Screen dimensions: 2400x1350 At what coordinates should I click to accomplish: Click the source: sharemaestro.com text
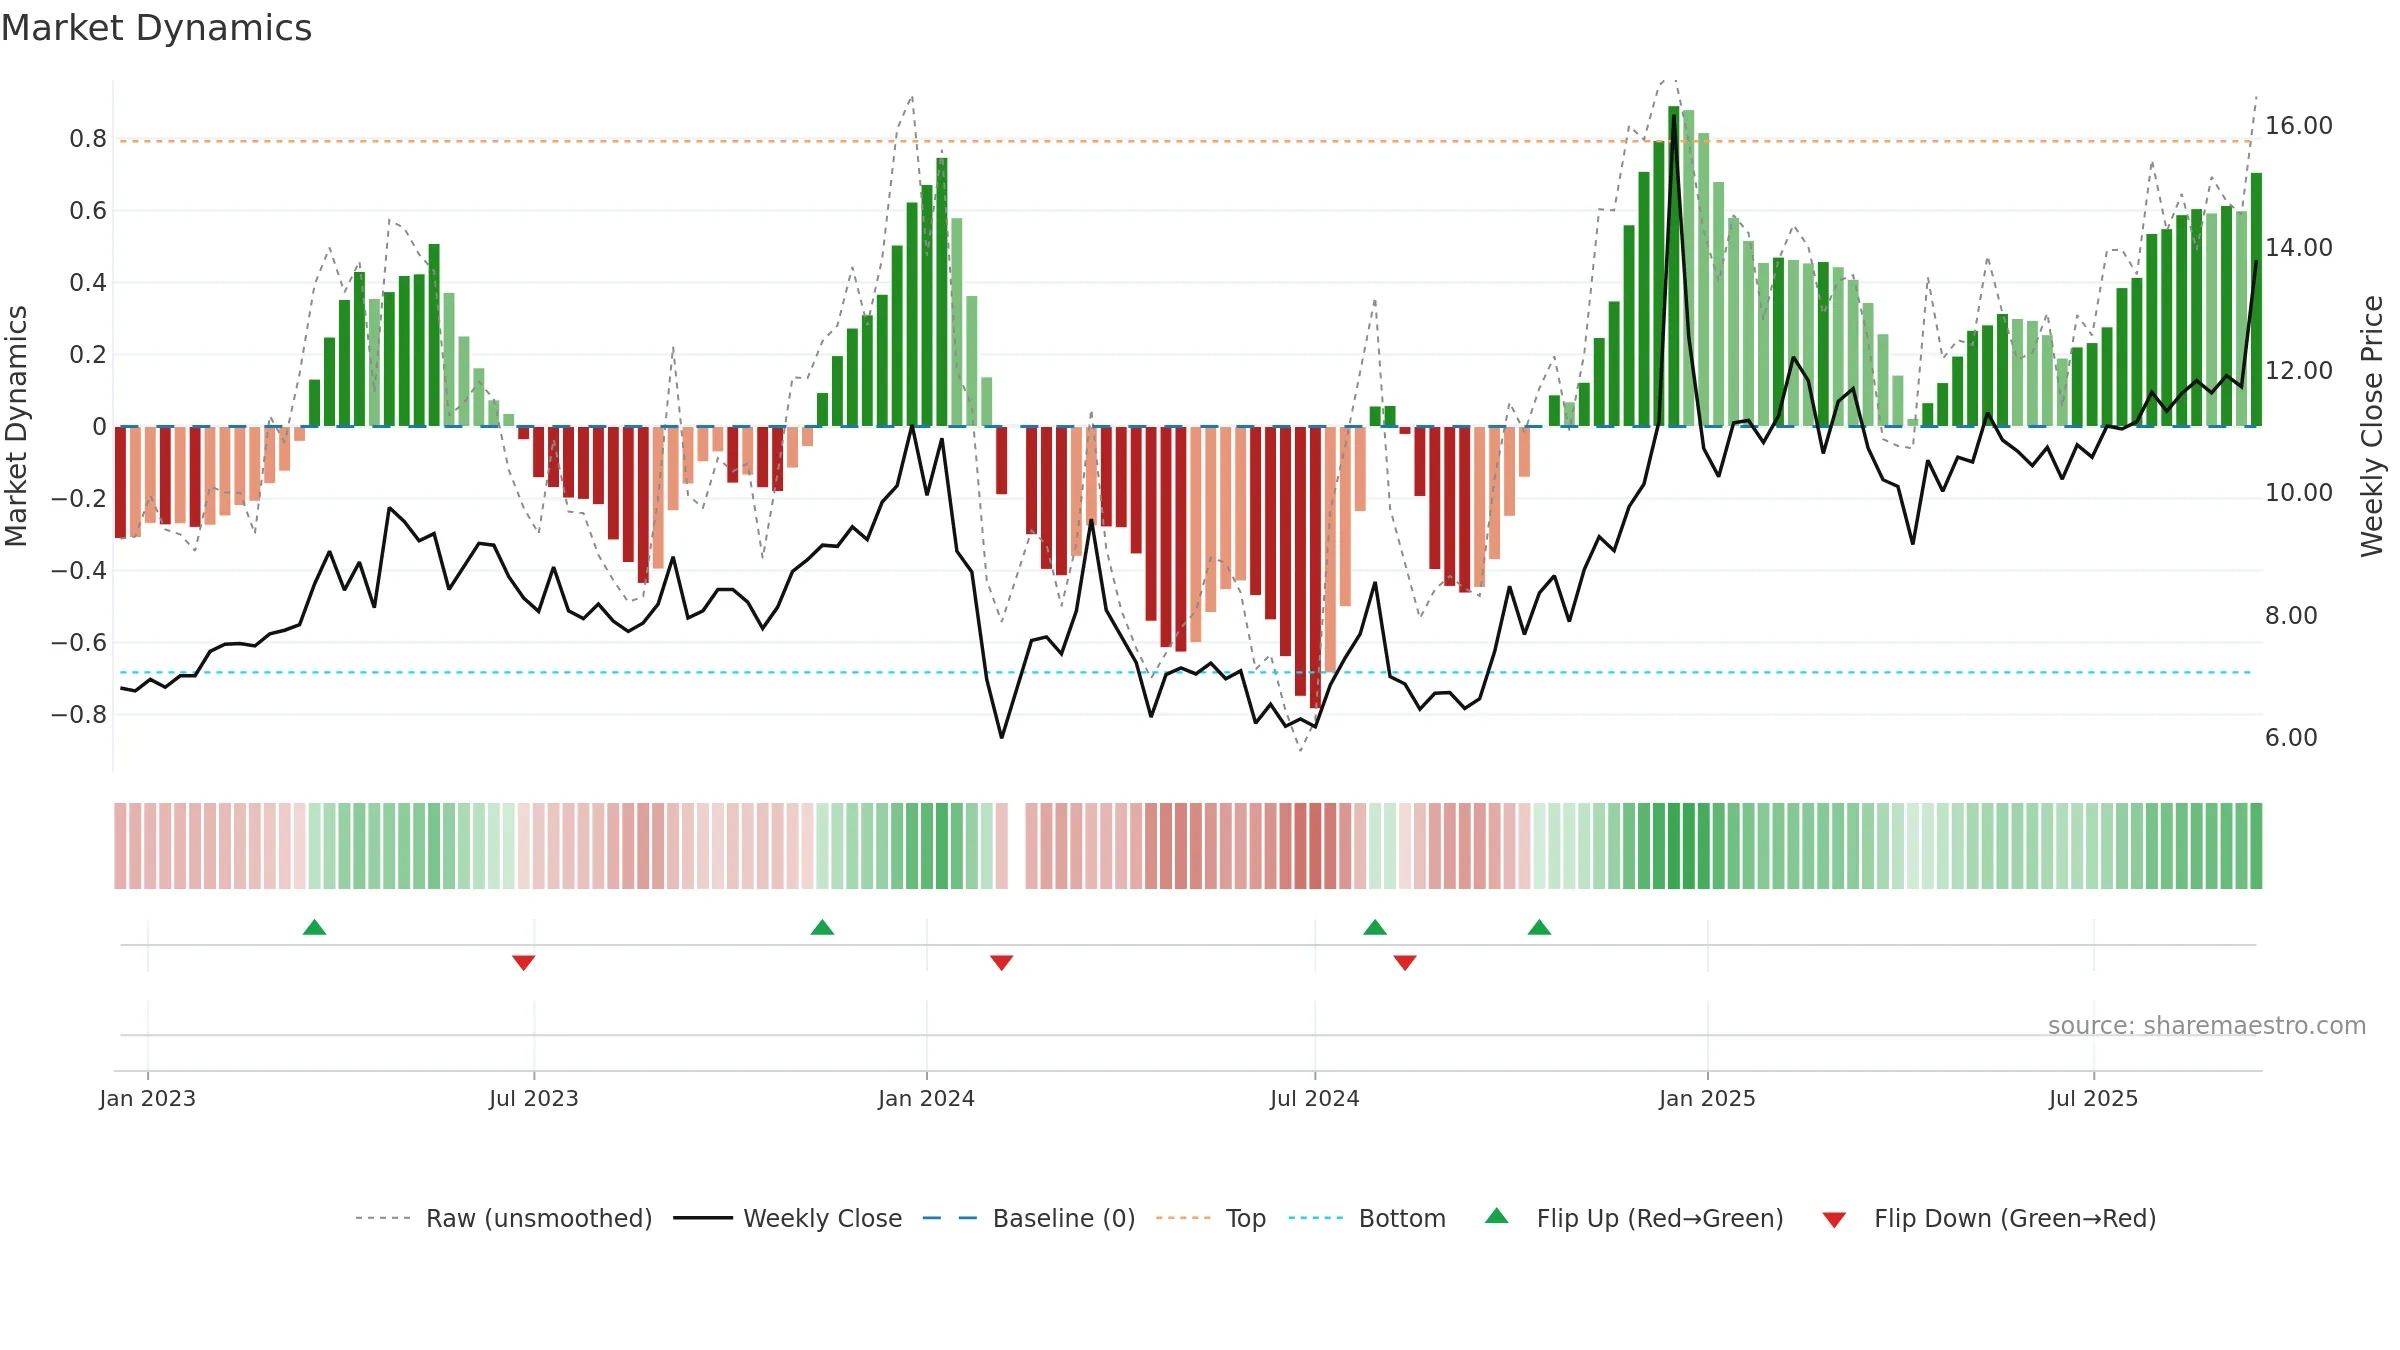coord(2207,1025)
